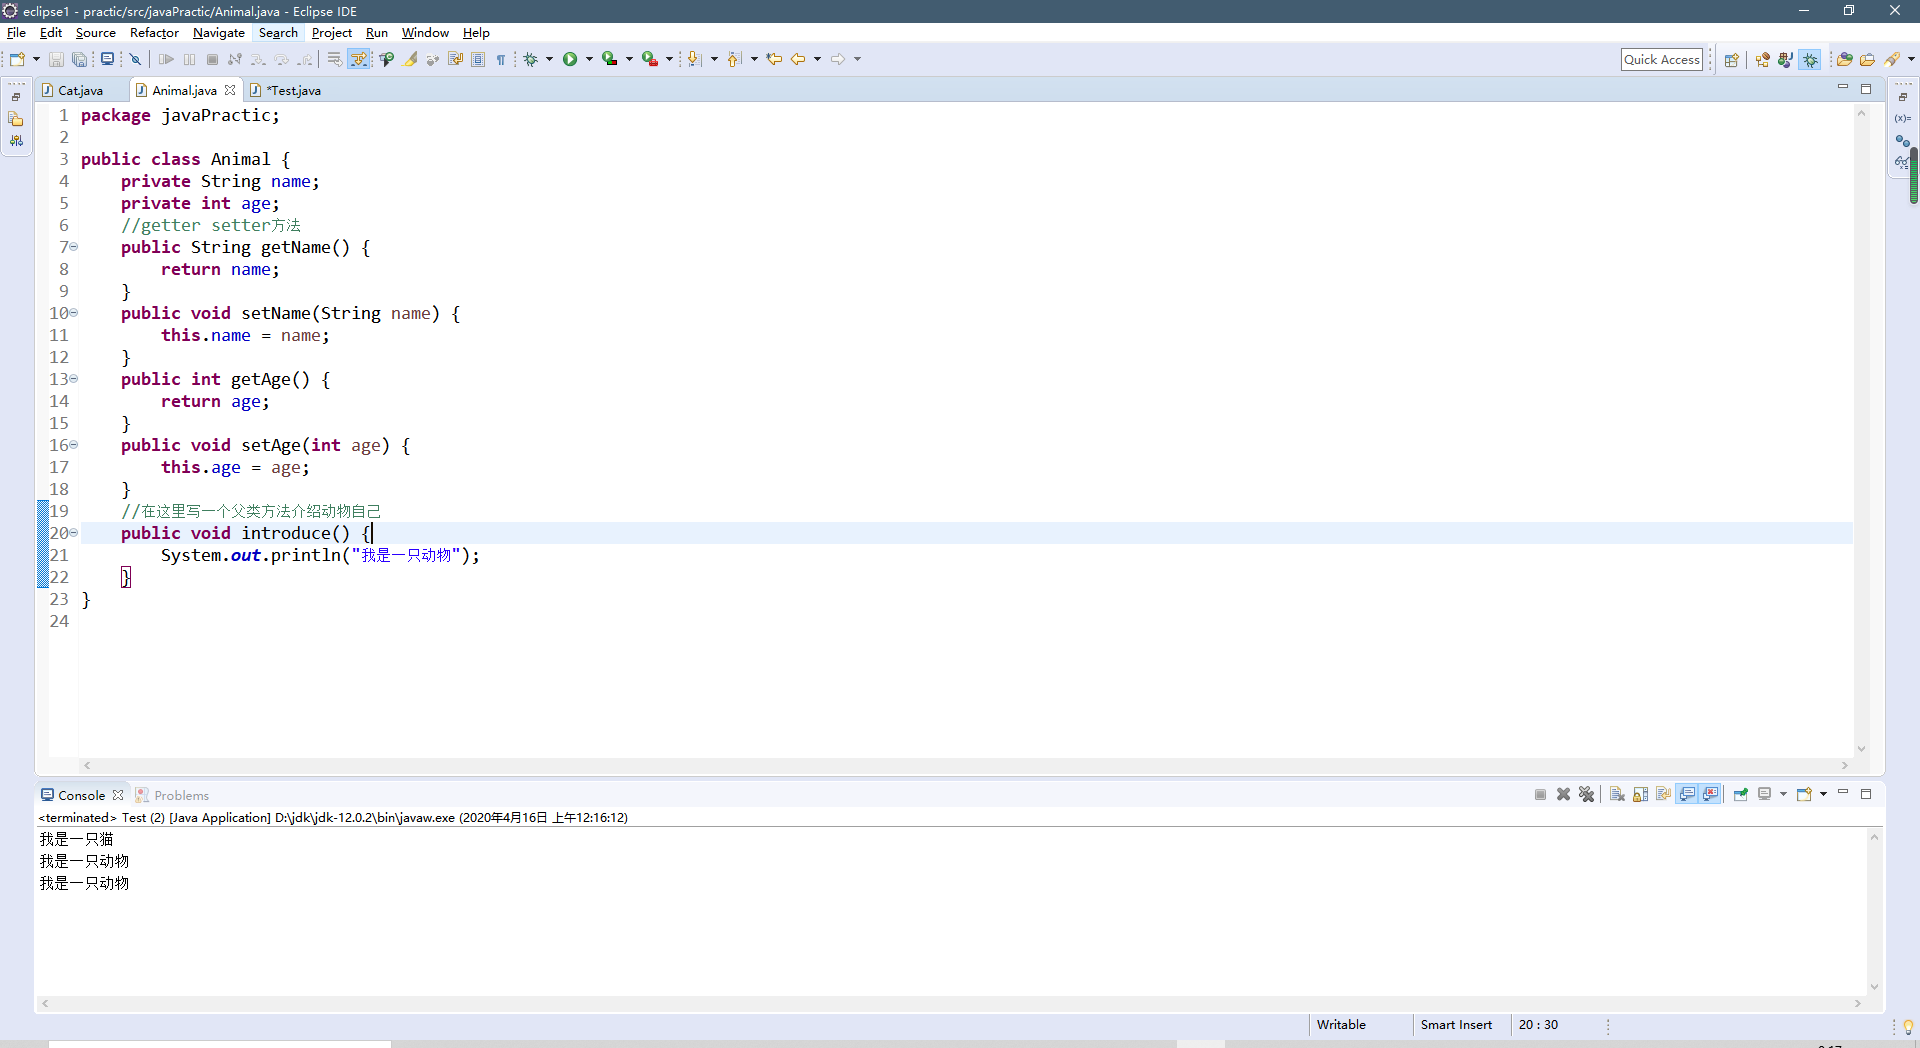Image resolution: width=1920 pixels, height=1048 pixels.
Task: Open the Navigate menu
Action: (x=219, y=33)
